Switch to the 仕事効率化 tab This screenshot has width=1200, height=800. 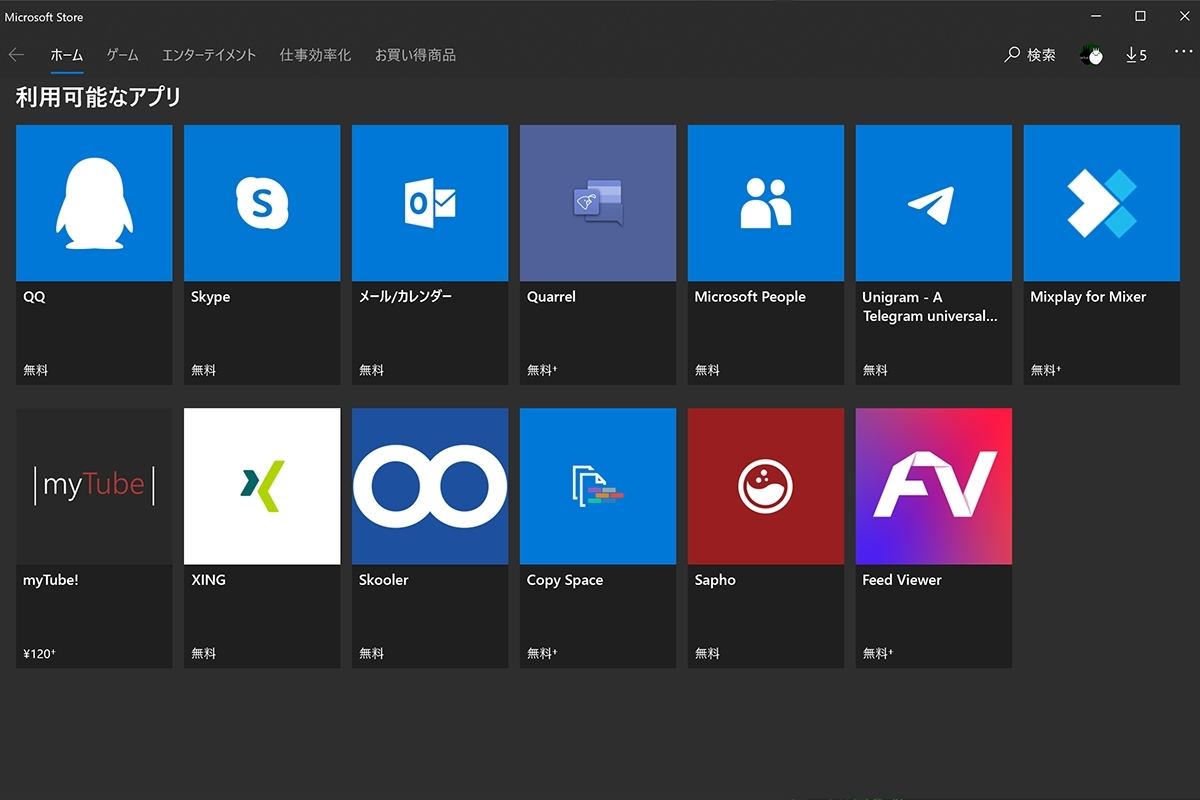point(316,55)
